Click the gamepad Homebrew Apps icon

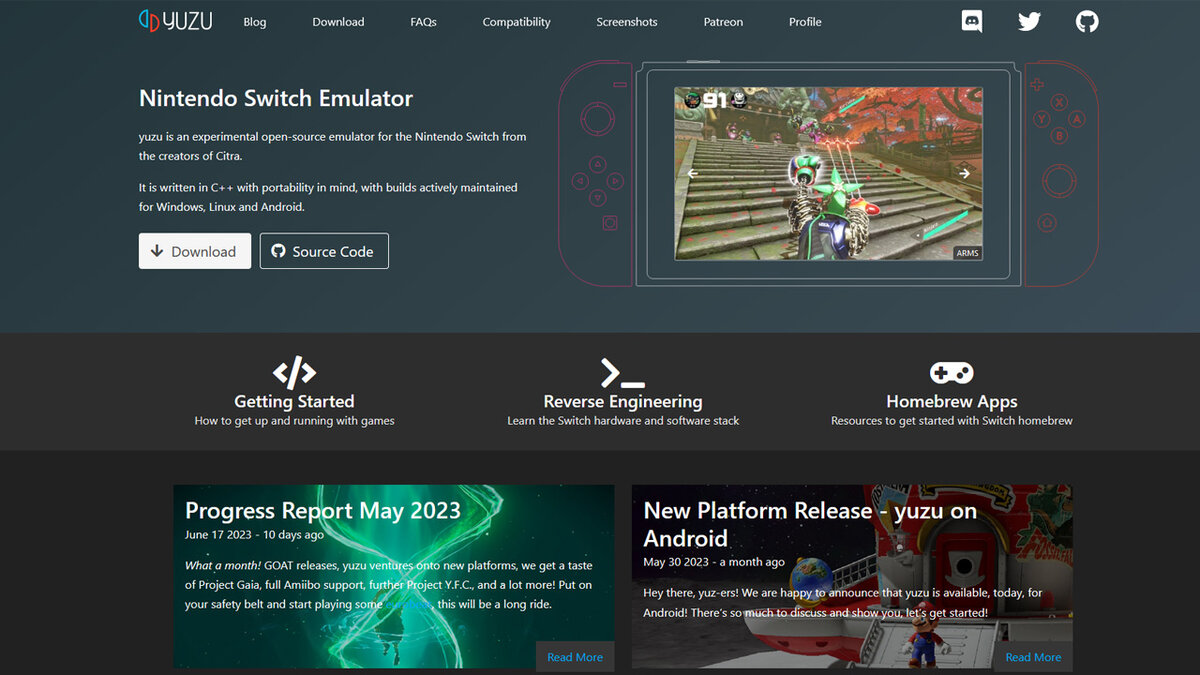951,373
